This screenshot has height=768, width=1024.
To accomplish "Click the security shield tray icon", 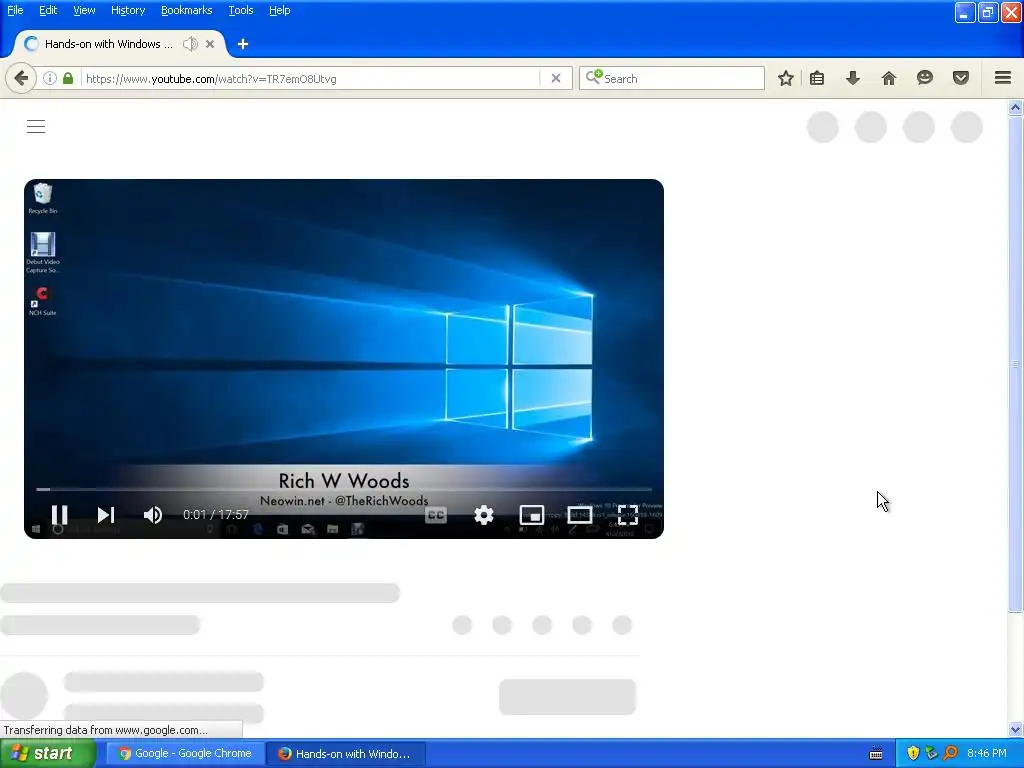I will pos(913,754).
